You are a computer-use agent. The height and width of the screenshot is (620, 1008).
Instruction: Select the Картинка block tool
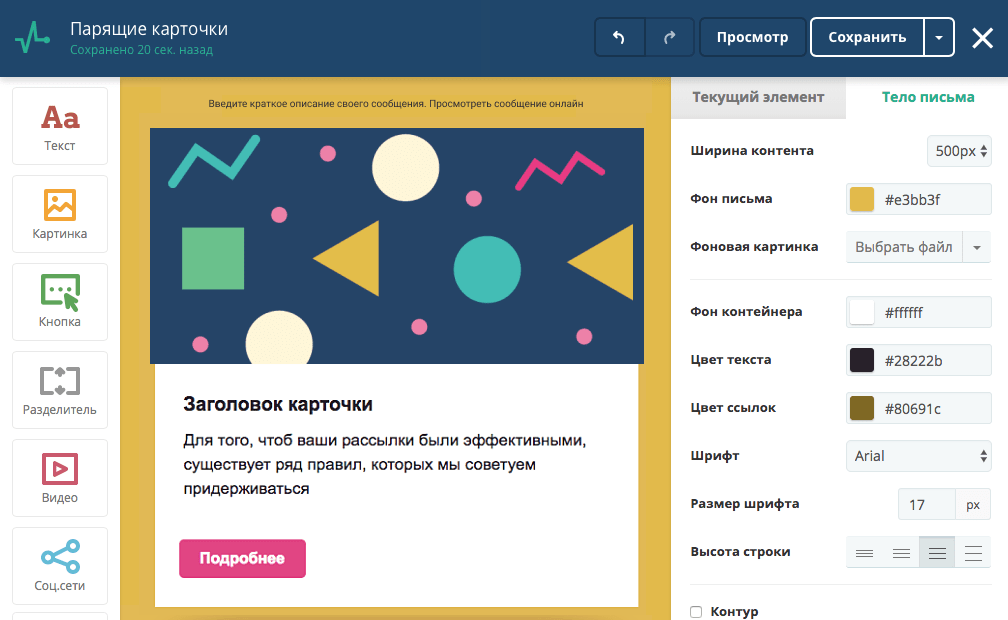click(x=60, y=214)
